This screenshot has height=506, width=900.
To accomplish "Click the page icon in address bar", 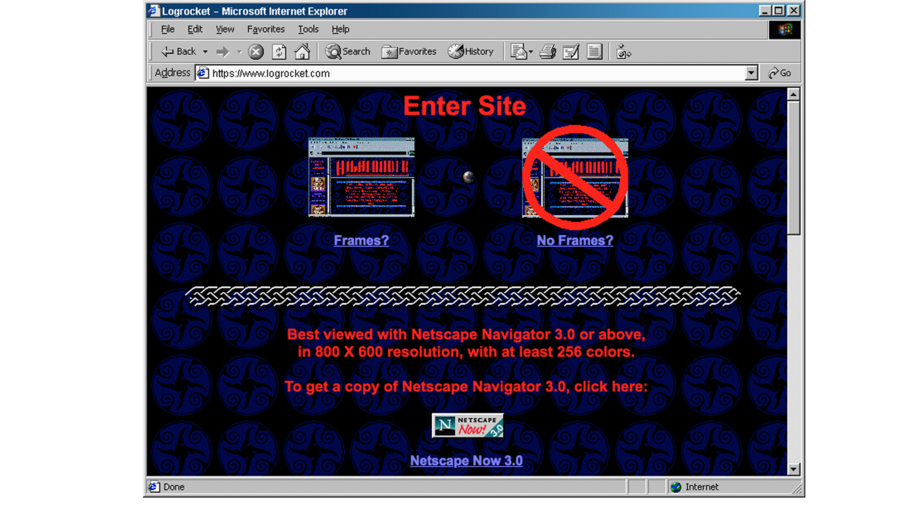I will (203, 73).
